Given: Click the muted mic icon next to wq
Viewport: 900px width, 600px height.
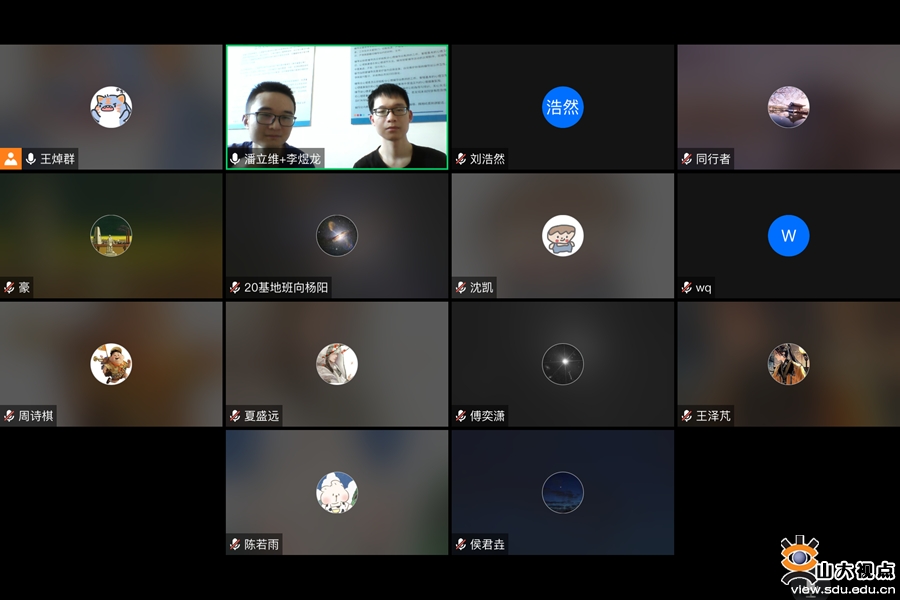Looking at the screenshot, I should [687, 288].
